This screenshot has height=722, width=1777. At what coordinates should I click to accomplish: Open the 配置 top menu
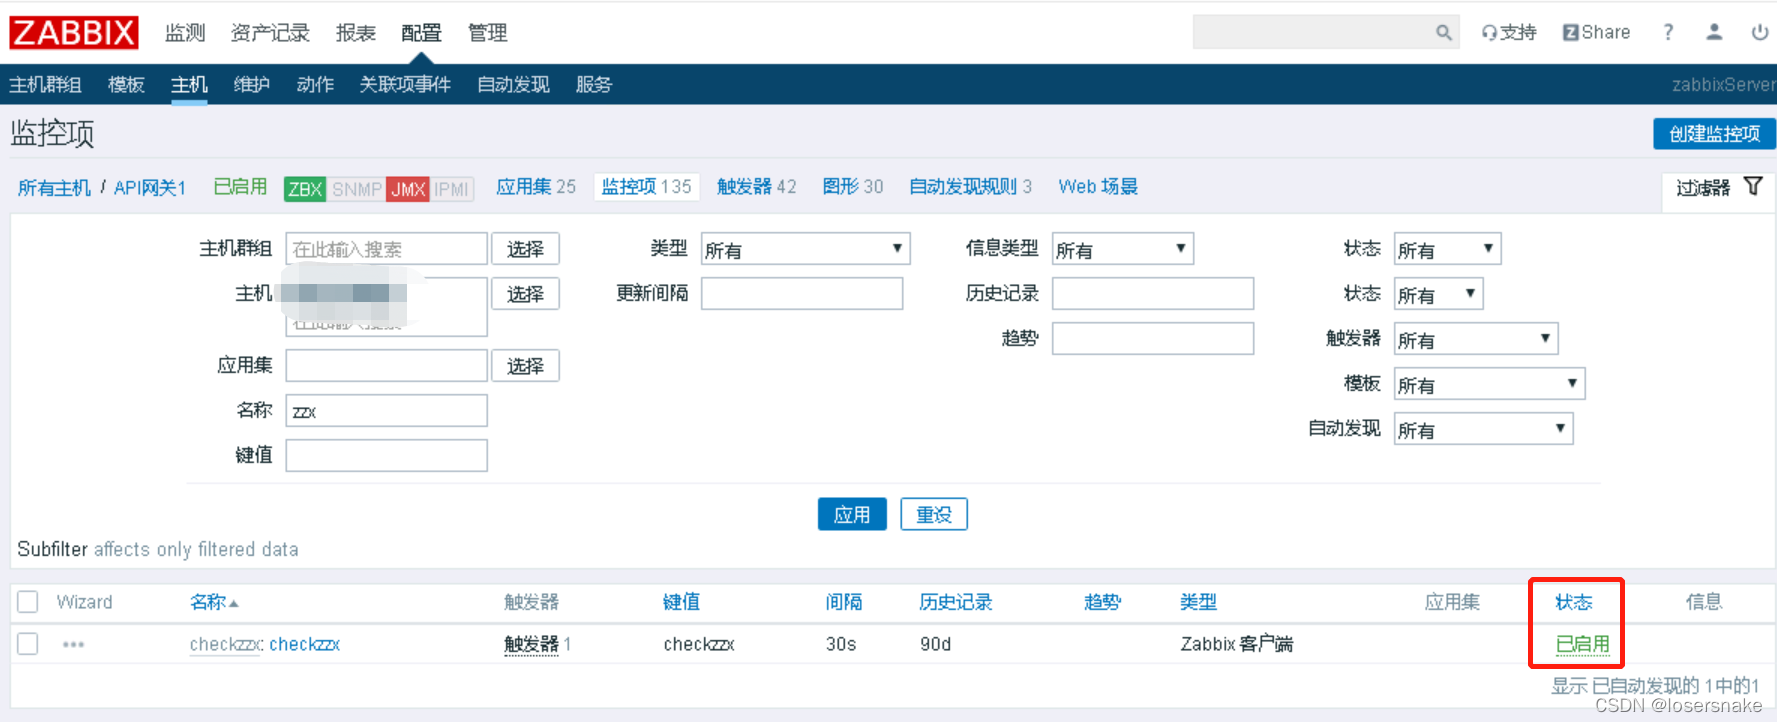(x=421, y=33)
